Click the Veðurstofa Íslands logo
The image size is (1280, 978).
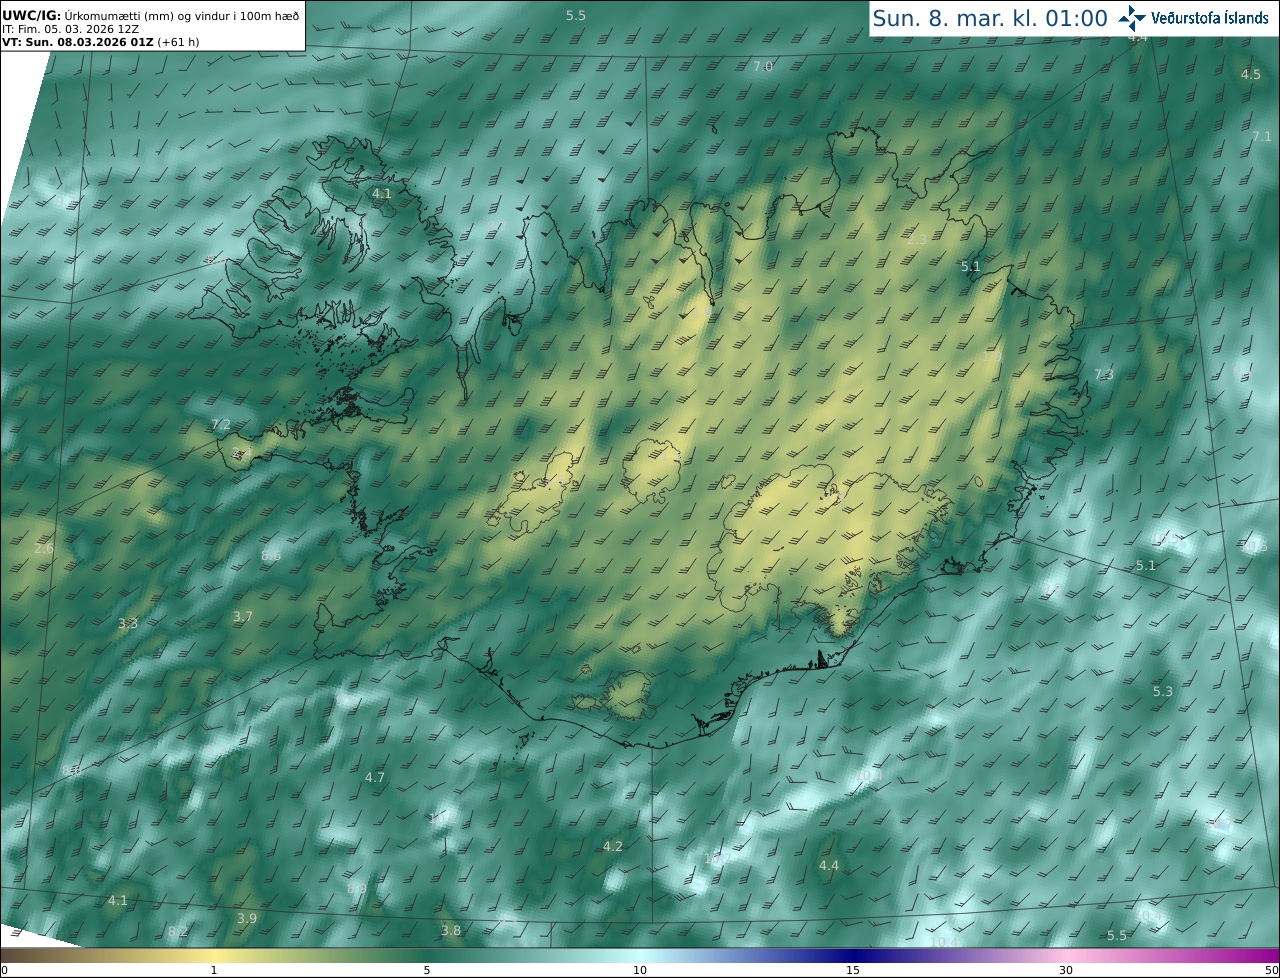point(1194,18)
